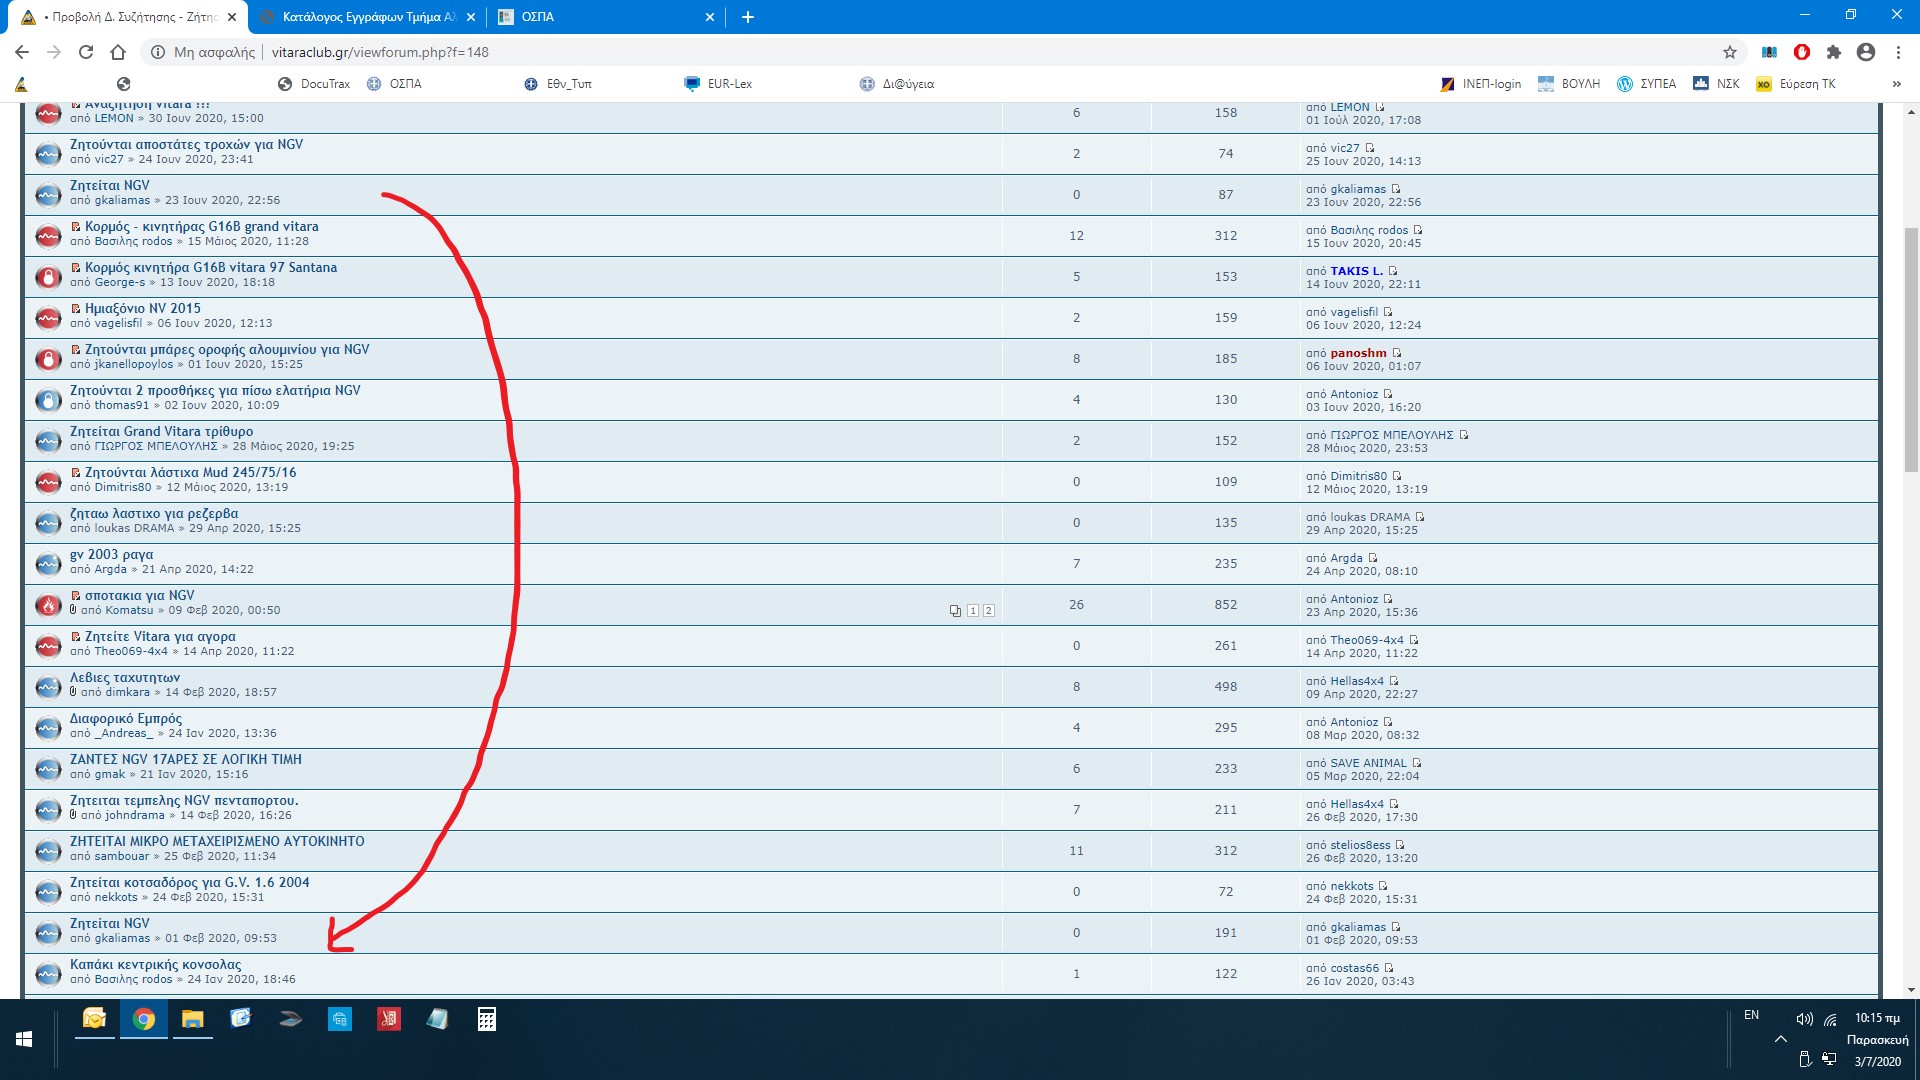Open topic Καπάκι κεντρικής κονσολας
Screen dimensions: 1920x1080
pyautogui.click(x=155, y=965)
